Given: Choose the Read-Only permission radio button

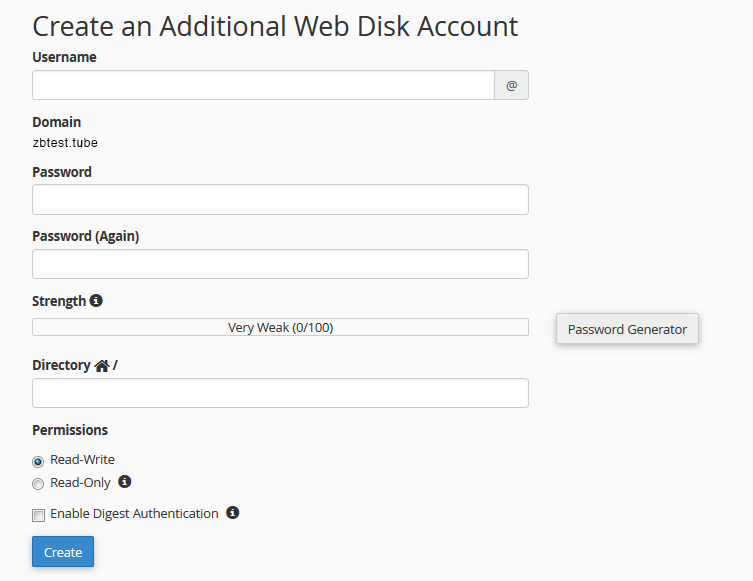Looking at the screenshot, I should point(38,484).
